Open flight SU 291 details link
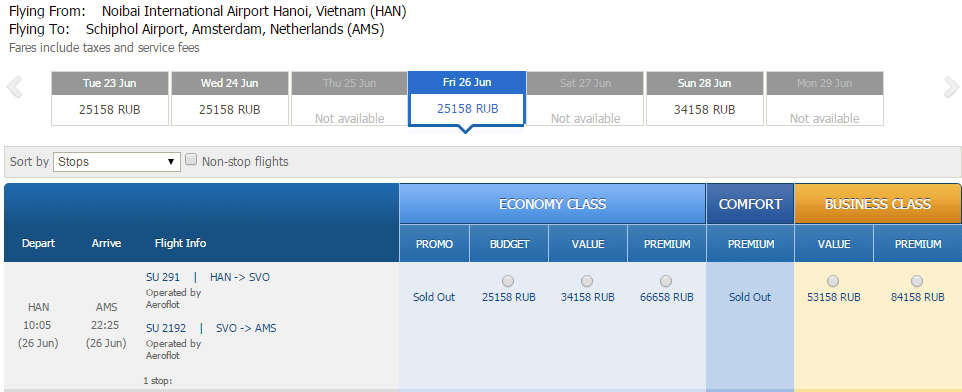This screenshot has width=962, height=392. (163, 277)
